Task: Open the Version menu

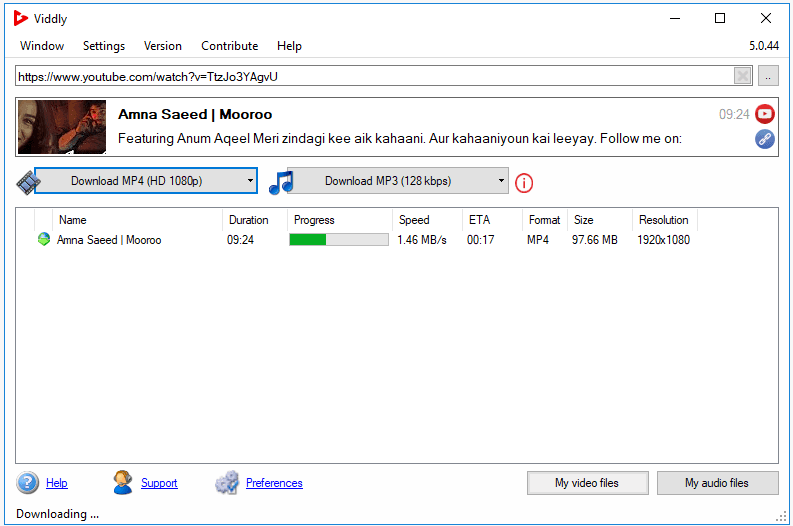Action: [x=162, y=46]
